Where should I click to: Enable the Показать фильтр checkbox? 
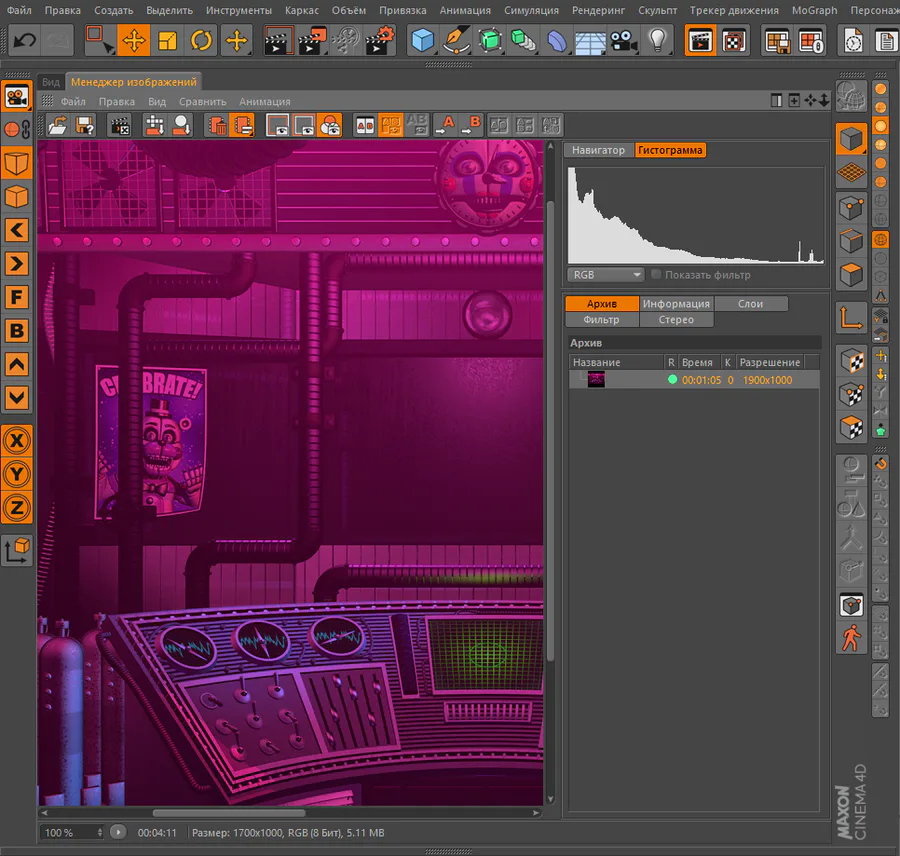coord(656,275)
